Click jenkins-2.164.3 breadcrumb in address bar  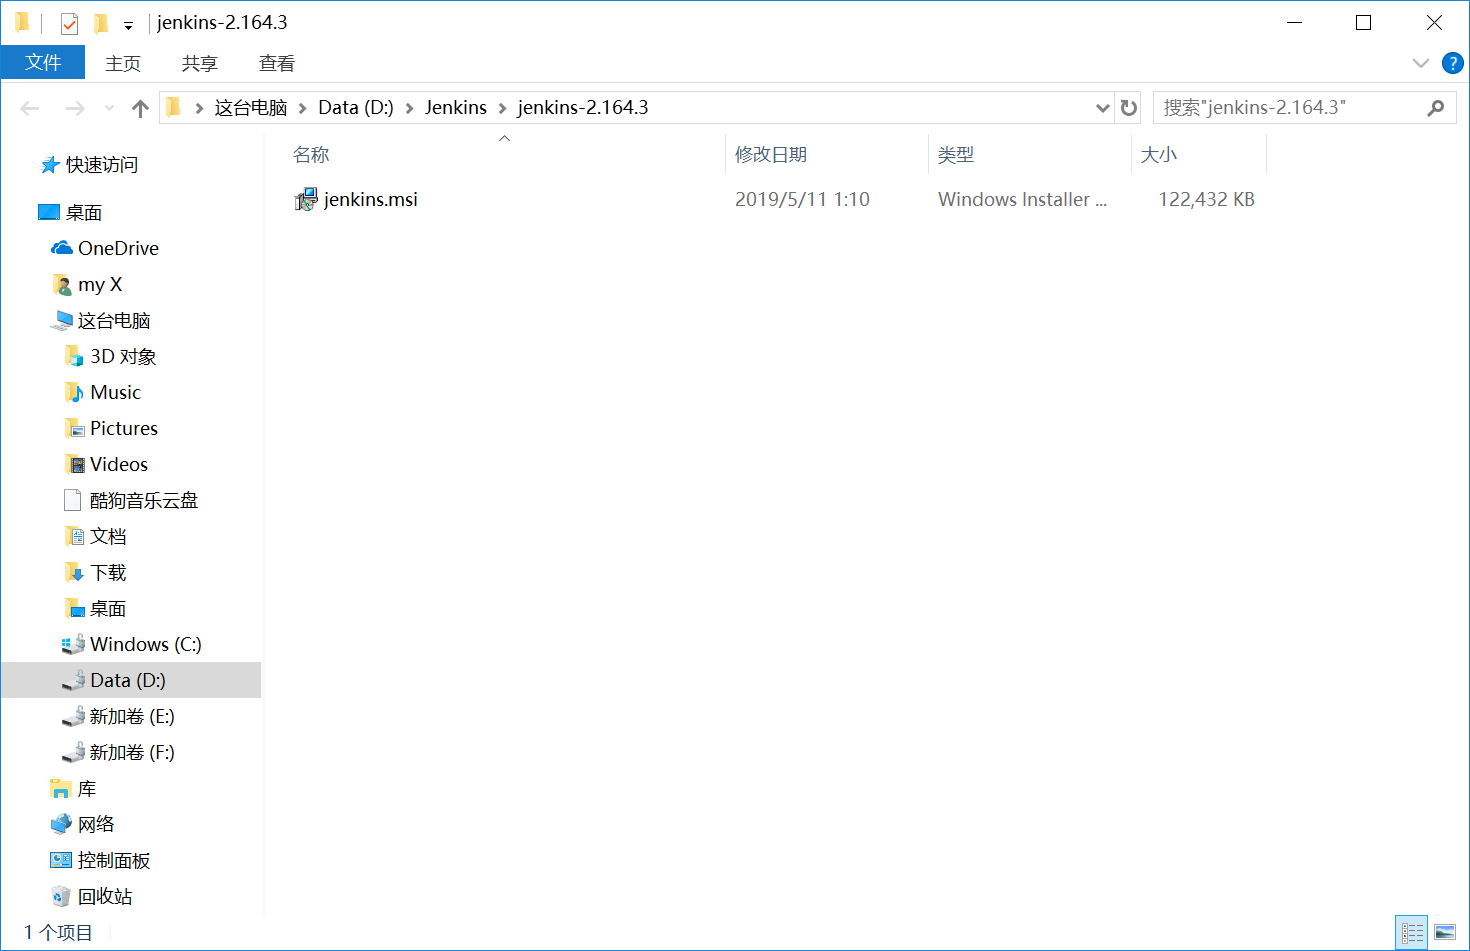[583, 107]
